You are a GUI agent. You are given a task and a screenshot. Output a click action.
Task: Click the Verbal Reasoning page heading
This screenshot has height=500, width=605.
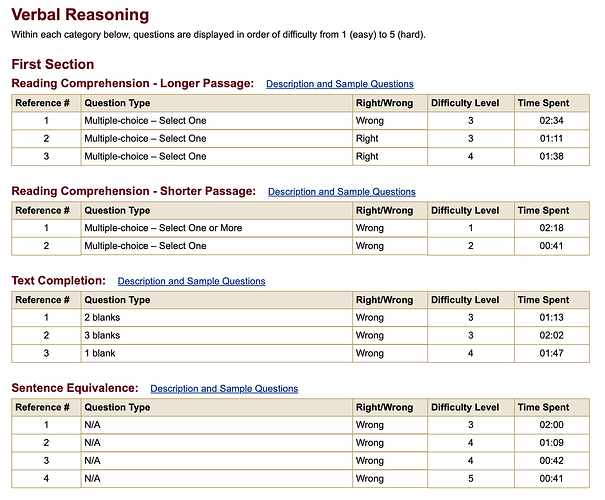80,15
